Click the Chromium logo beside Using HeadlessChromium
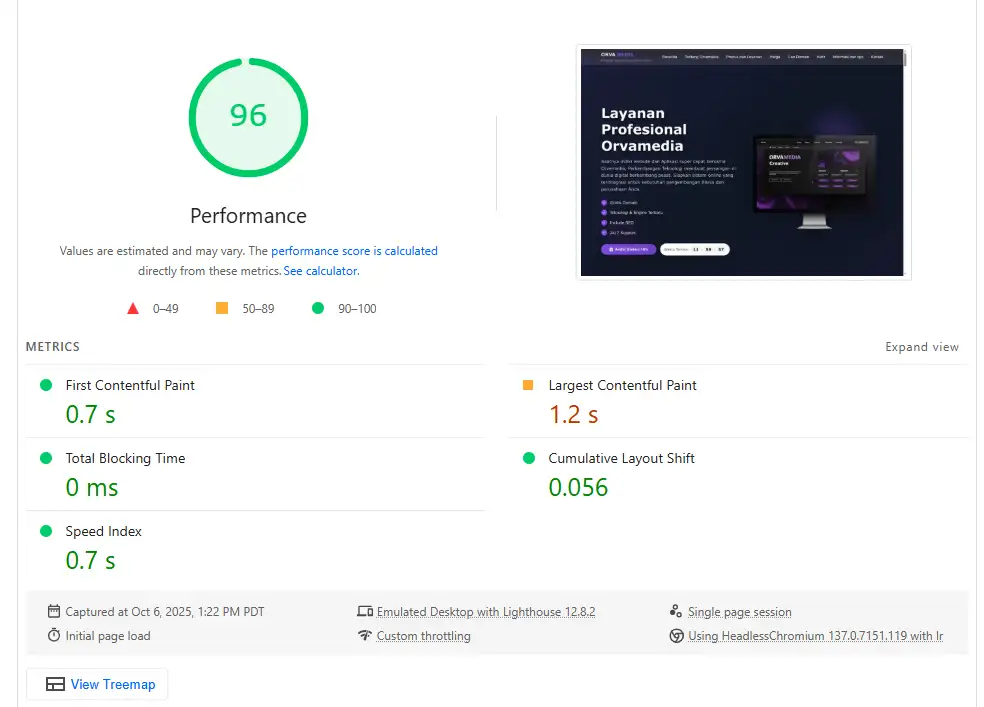 click(x=679, y=635)
